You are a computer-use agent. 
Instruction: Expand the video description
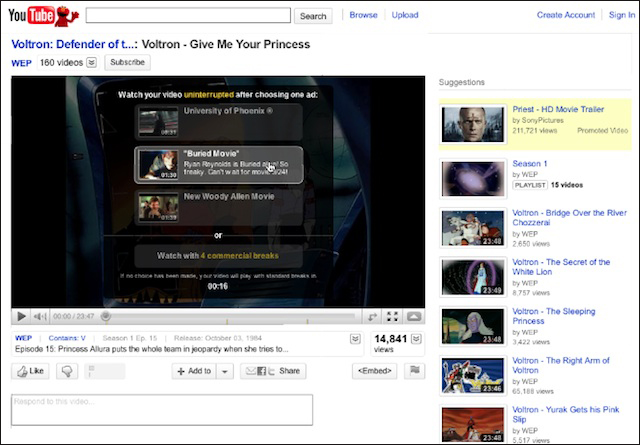tap(355, 339)
